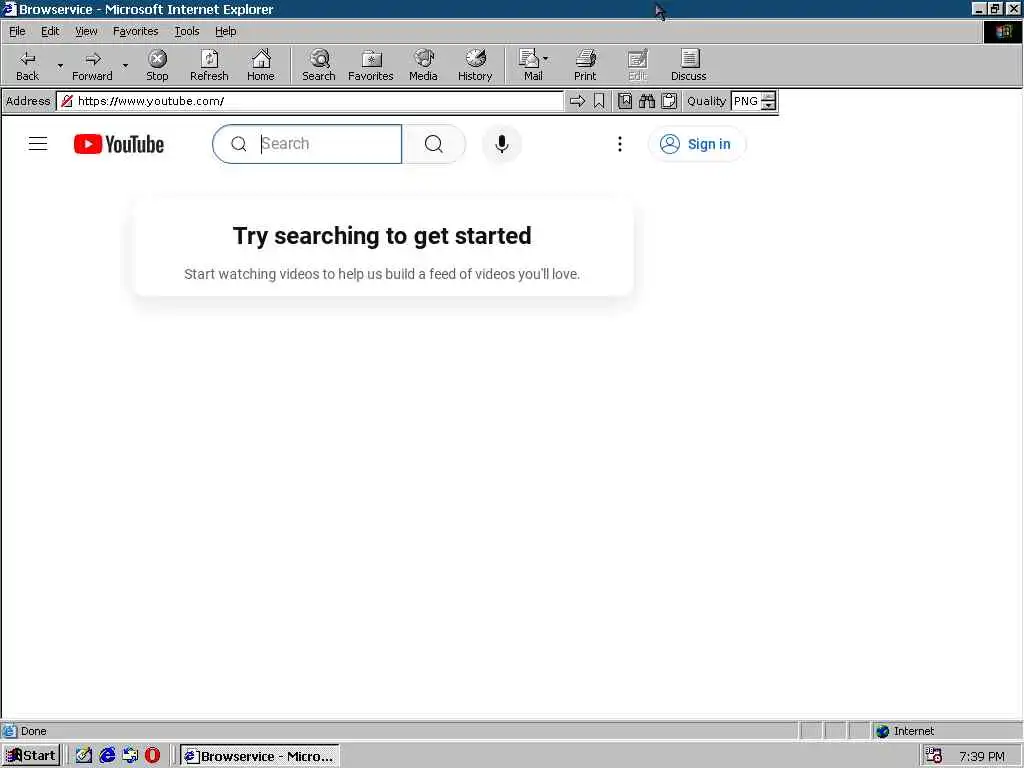Viewport: 1024px width, 768px height.
Task: Open the Help menu
Action: tap(225, 31)
